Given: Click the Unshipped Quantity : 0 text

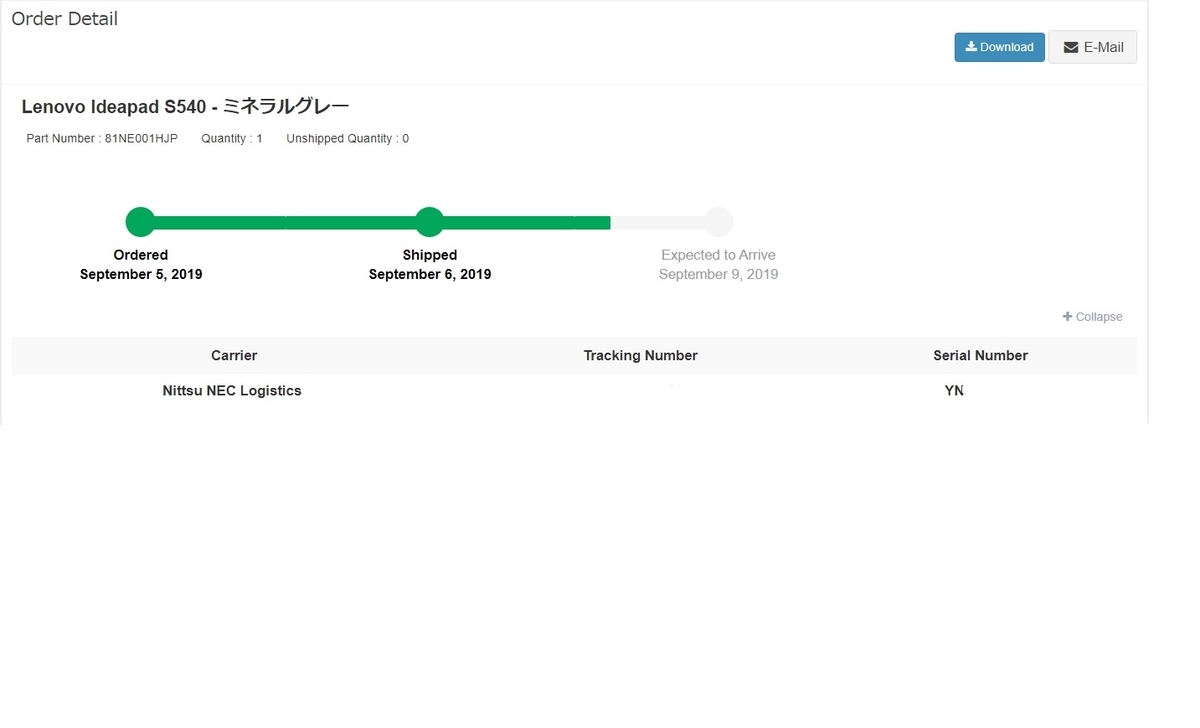Looking at the screenshot, I should [x=347, y=139].
